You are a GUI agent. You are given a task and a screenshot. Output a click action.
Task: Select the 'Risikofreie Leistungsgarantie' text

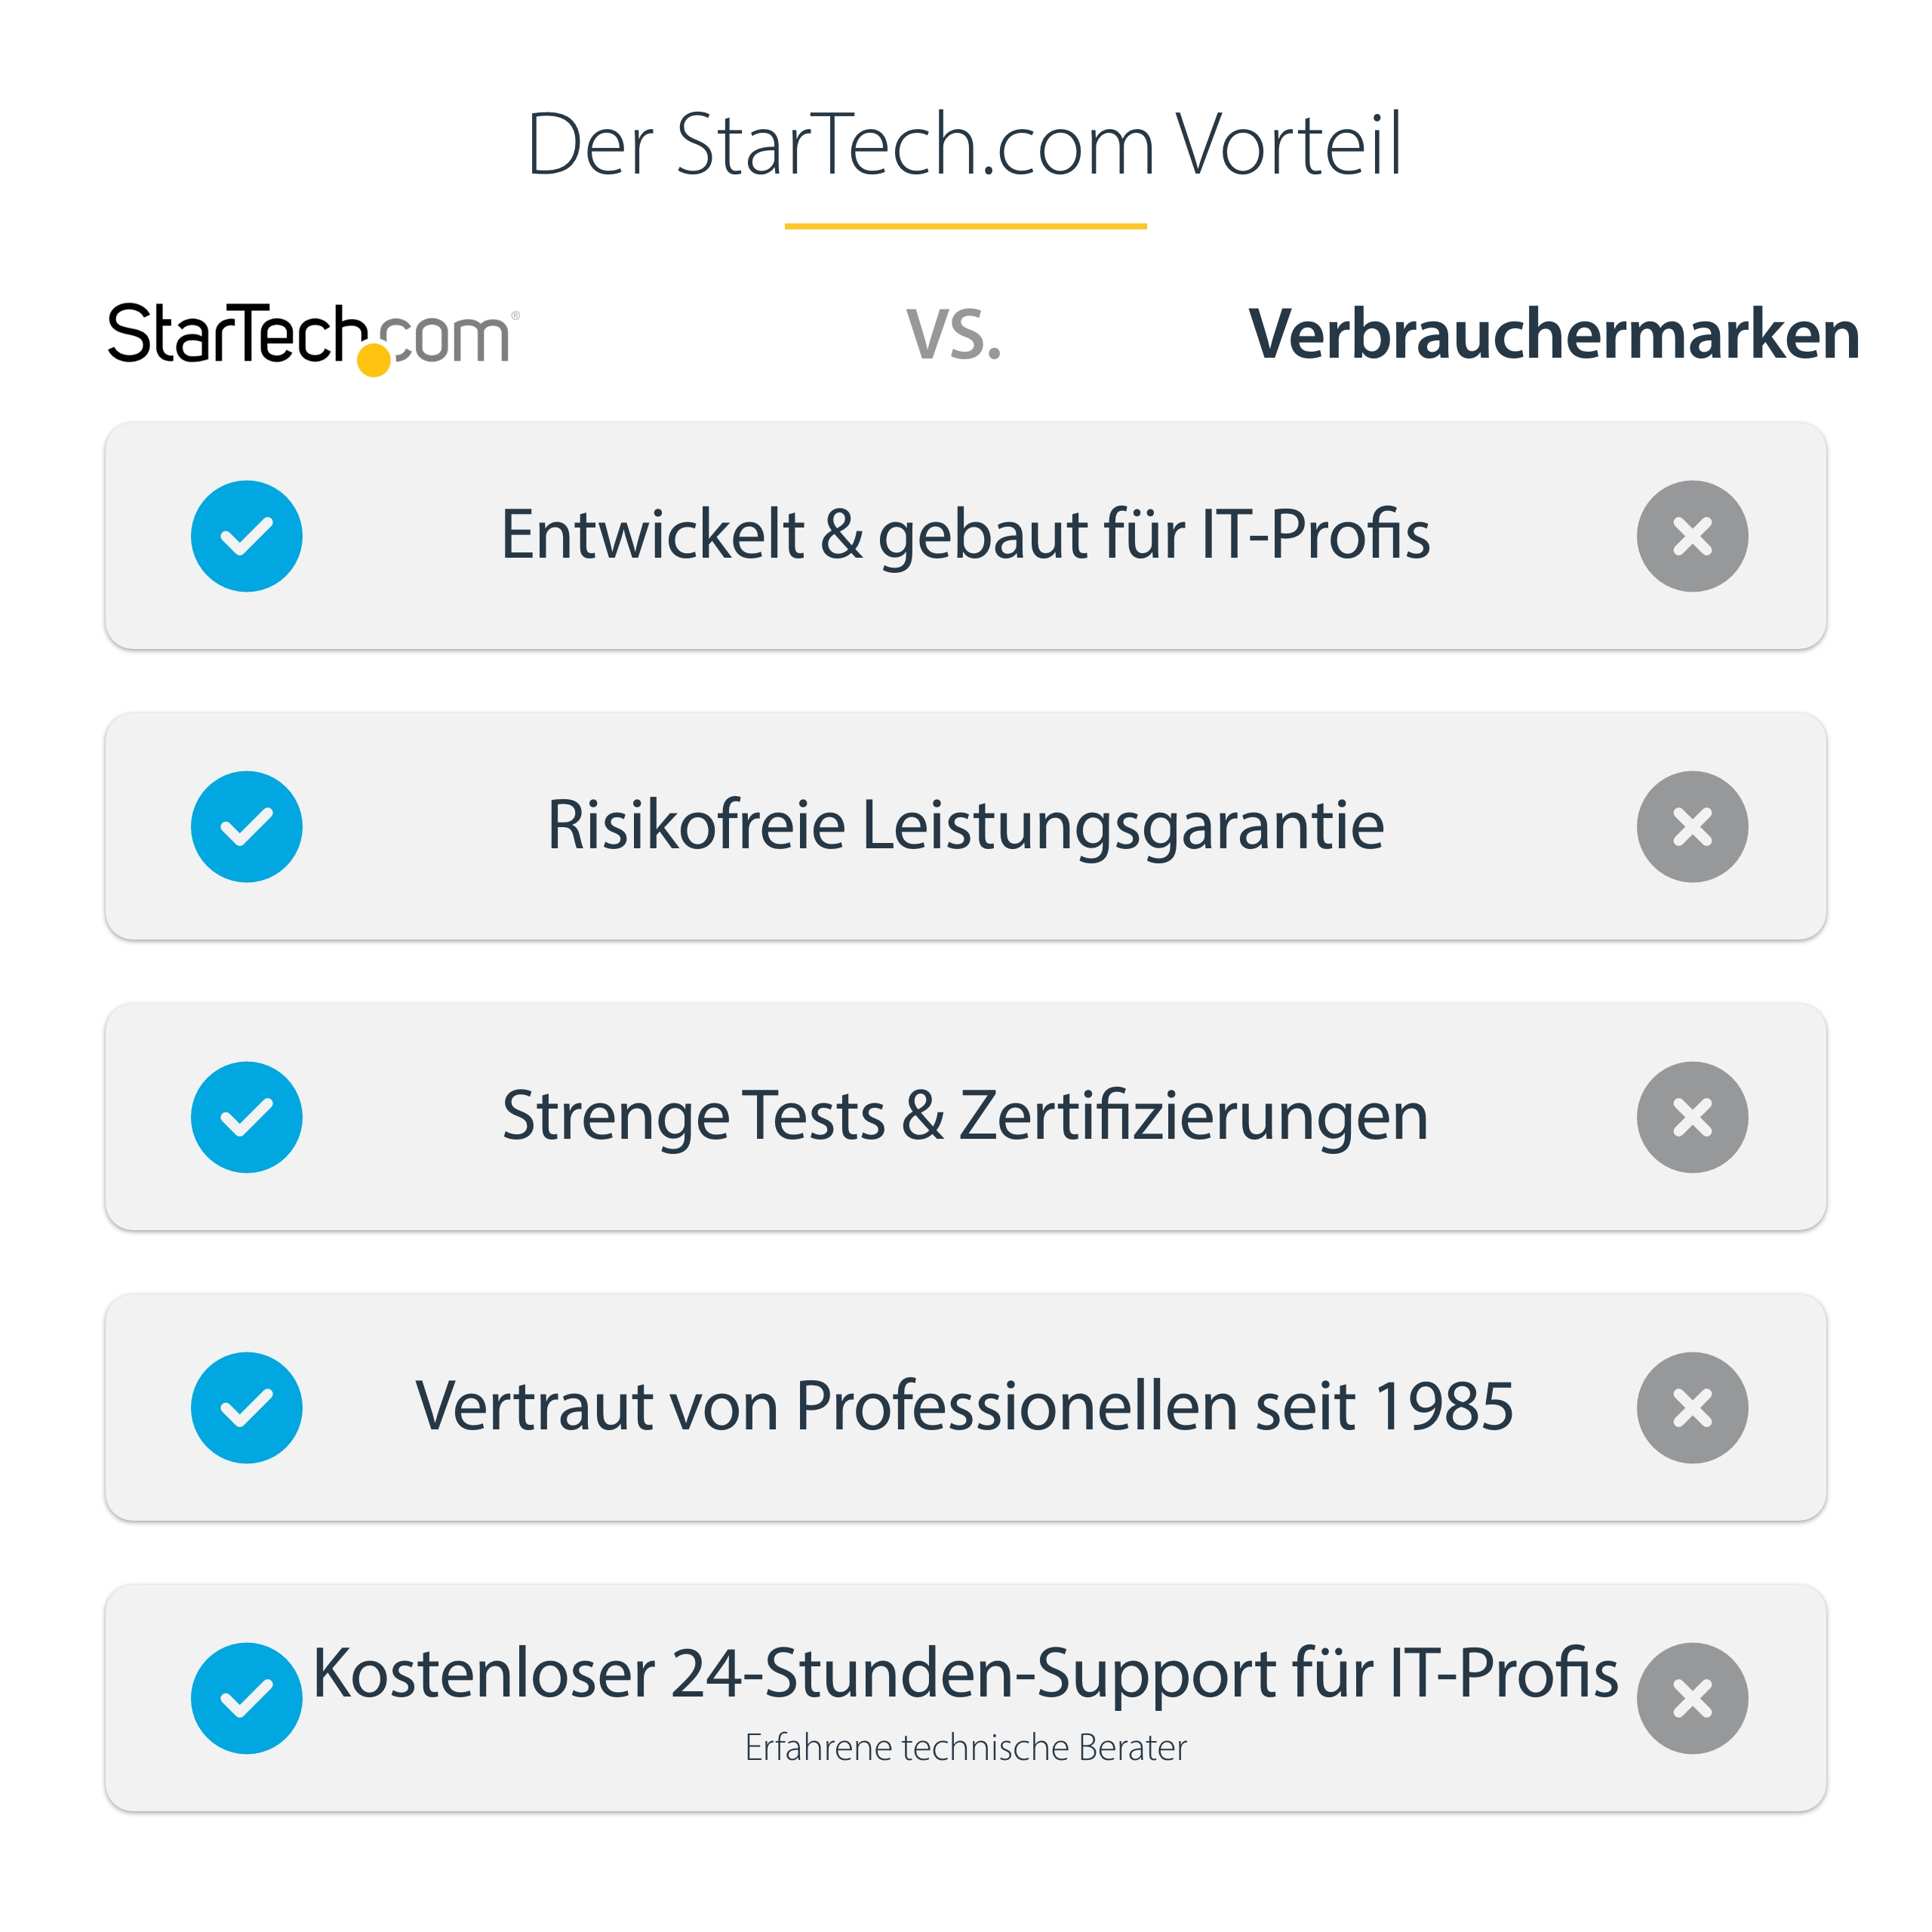click(965, 826)
